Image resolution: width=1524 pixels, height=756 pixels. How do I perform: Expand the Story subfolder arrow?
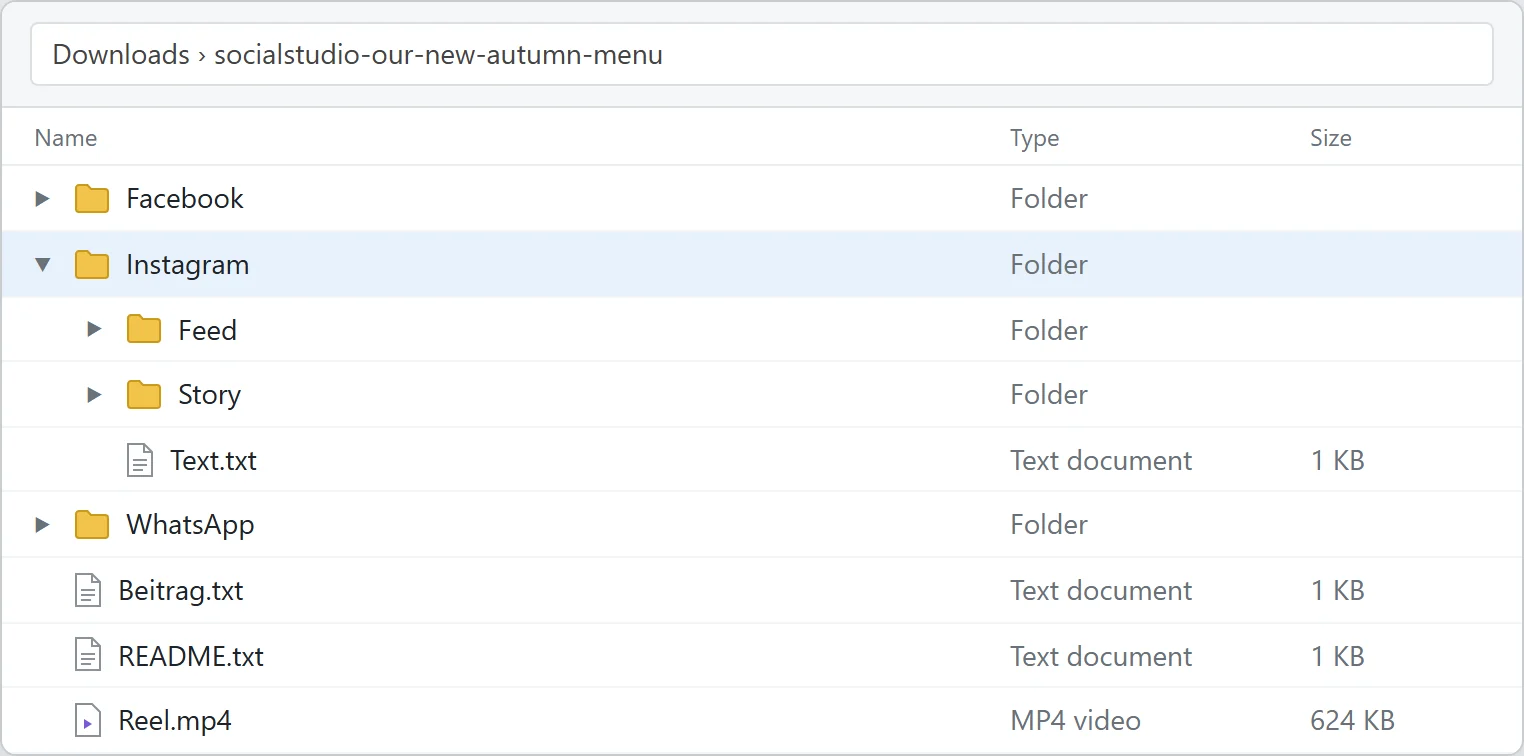(94, 394)
